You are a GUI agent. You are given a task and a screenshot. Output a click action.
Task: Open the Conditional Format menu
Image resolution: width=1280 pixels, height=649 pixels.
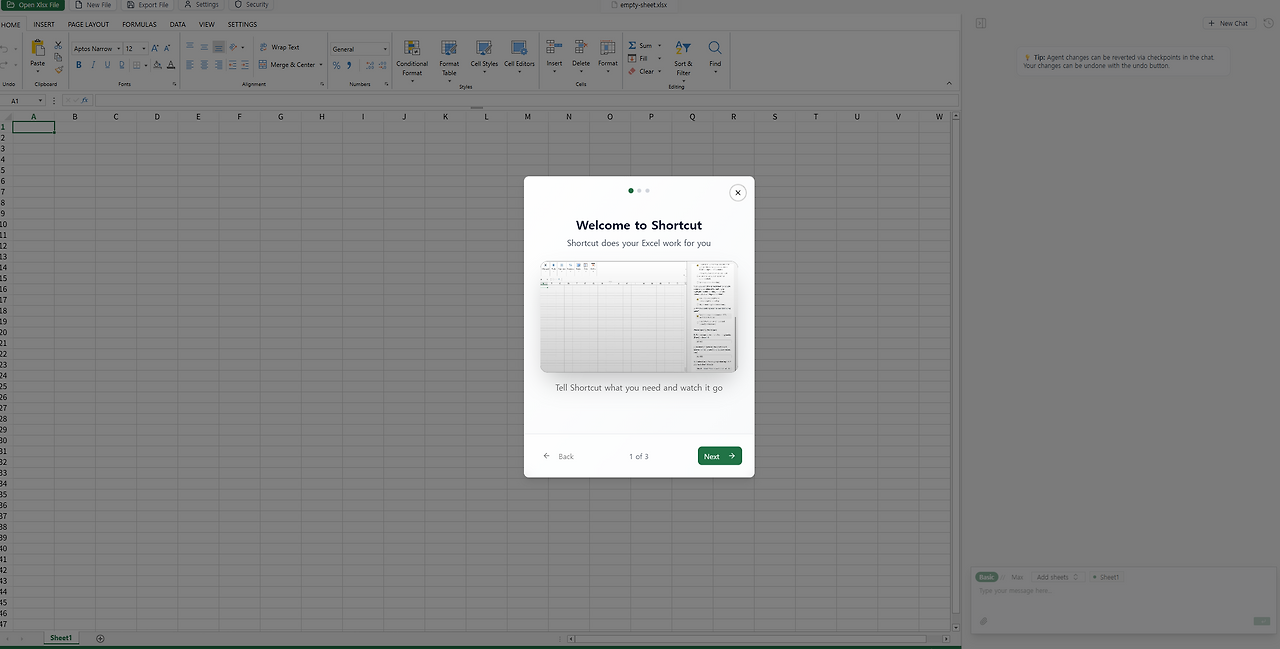(x=412, y=60)
